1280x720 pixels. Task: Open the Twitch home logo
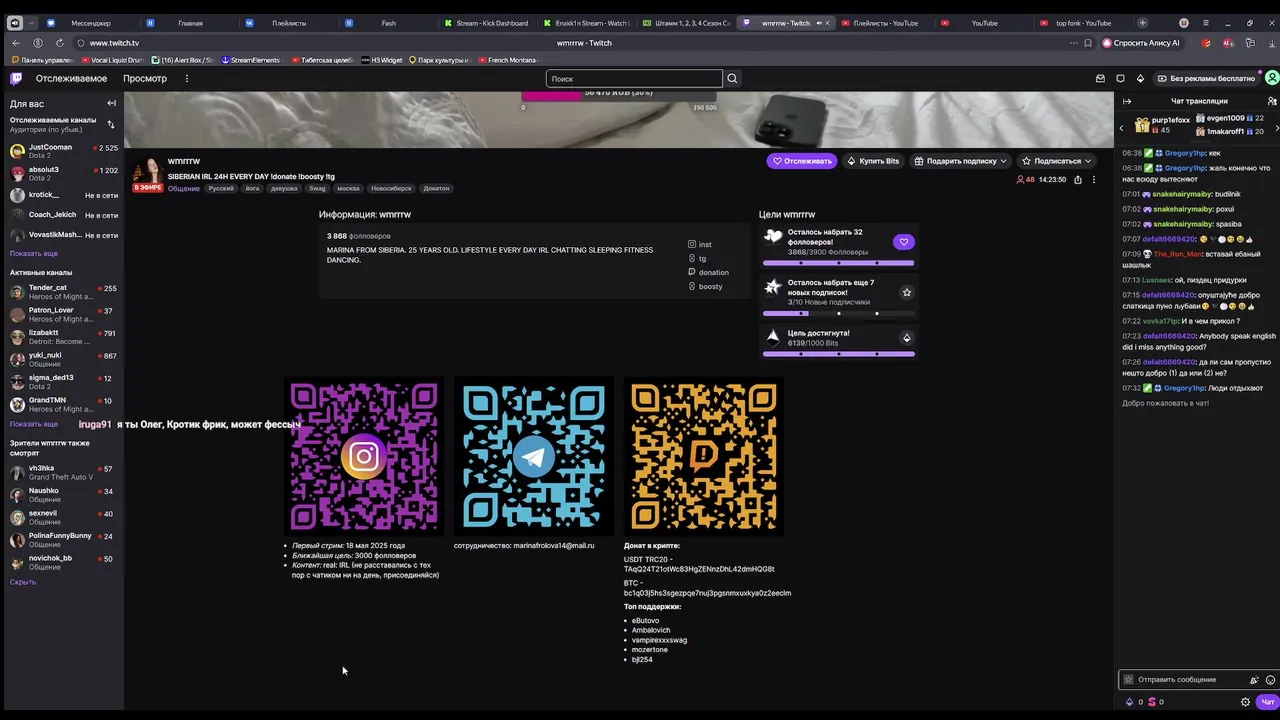[x=16, y=78]
